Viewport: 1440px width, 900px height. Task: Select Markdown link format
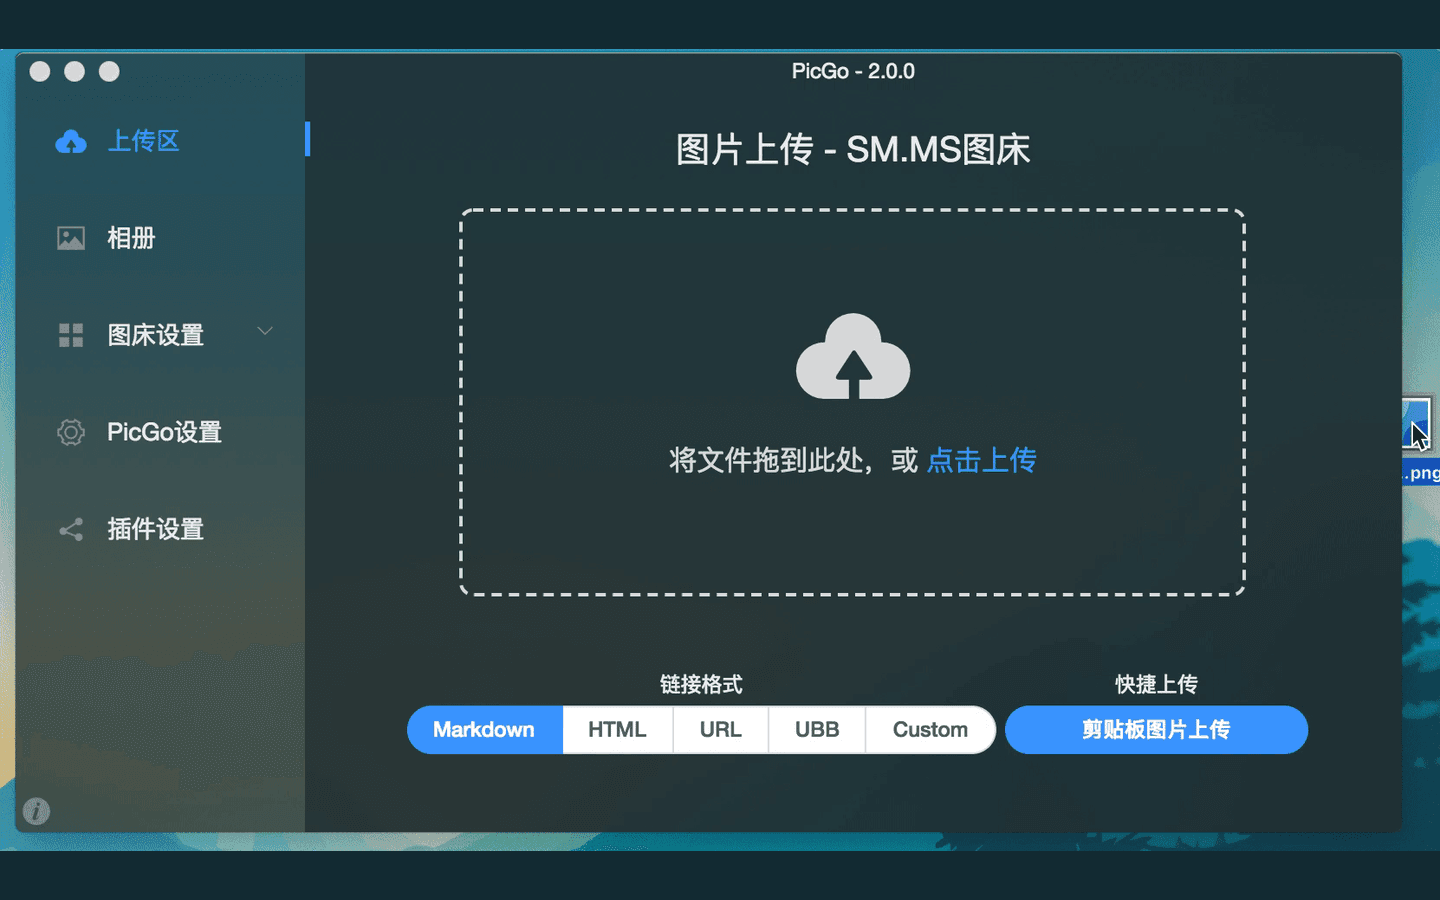click(x=484, y=730)
